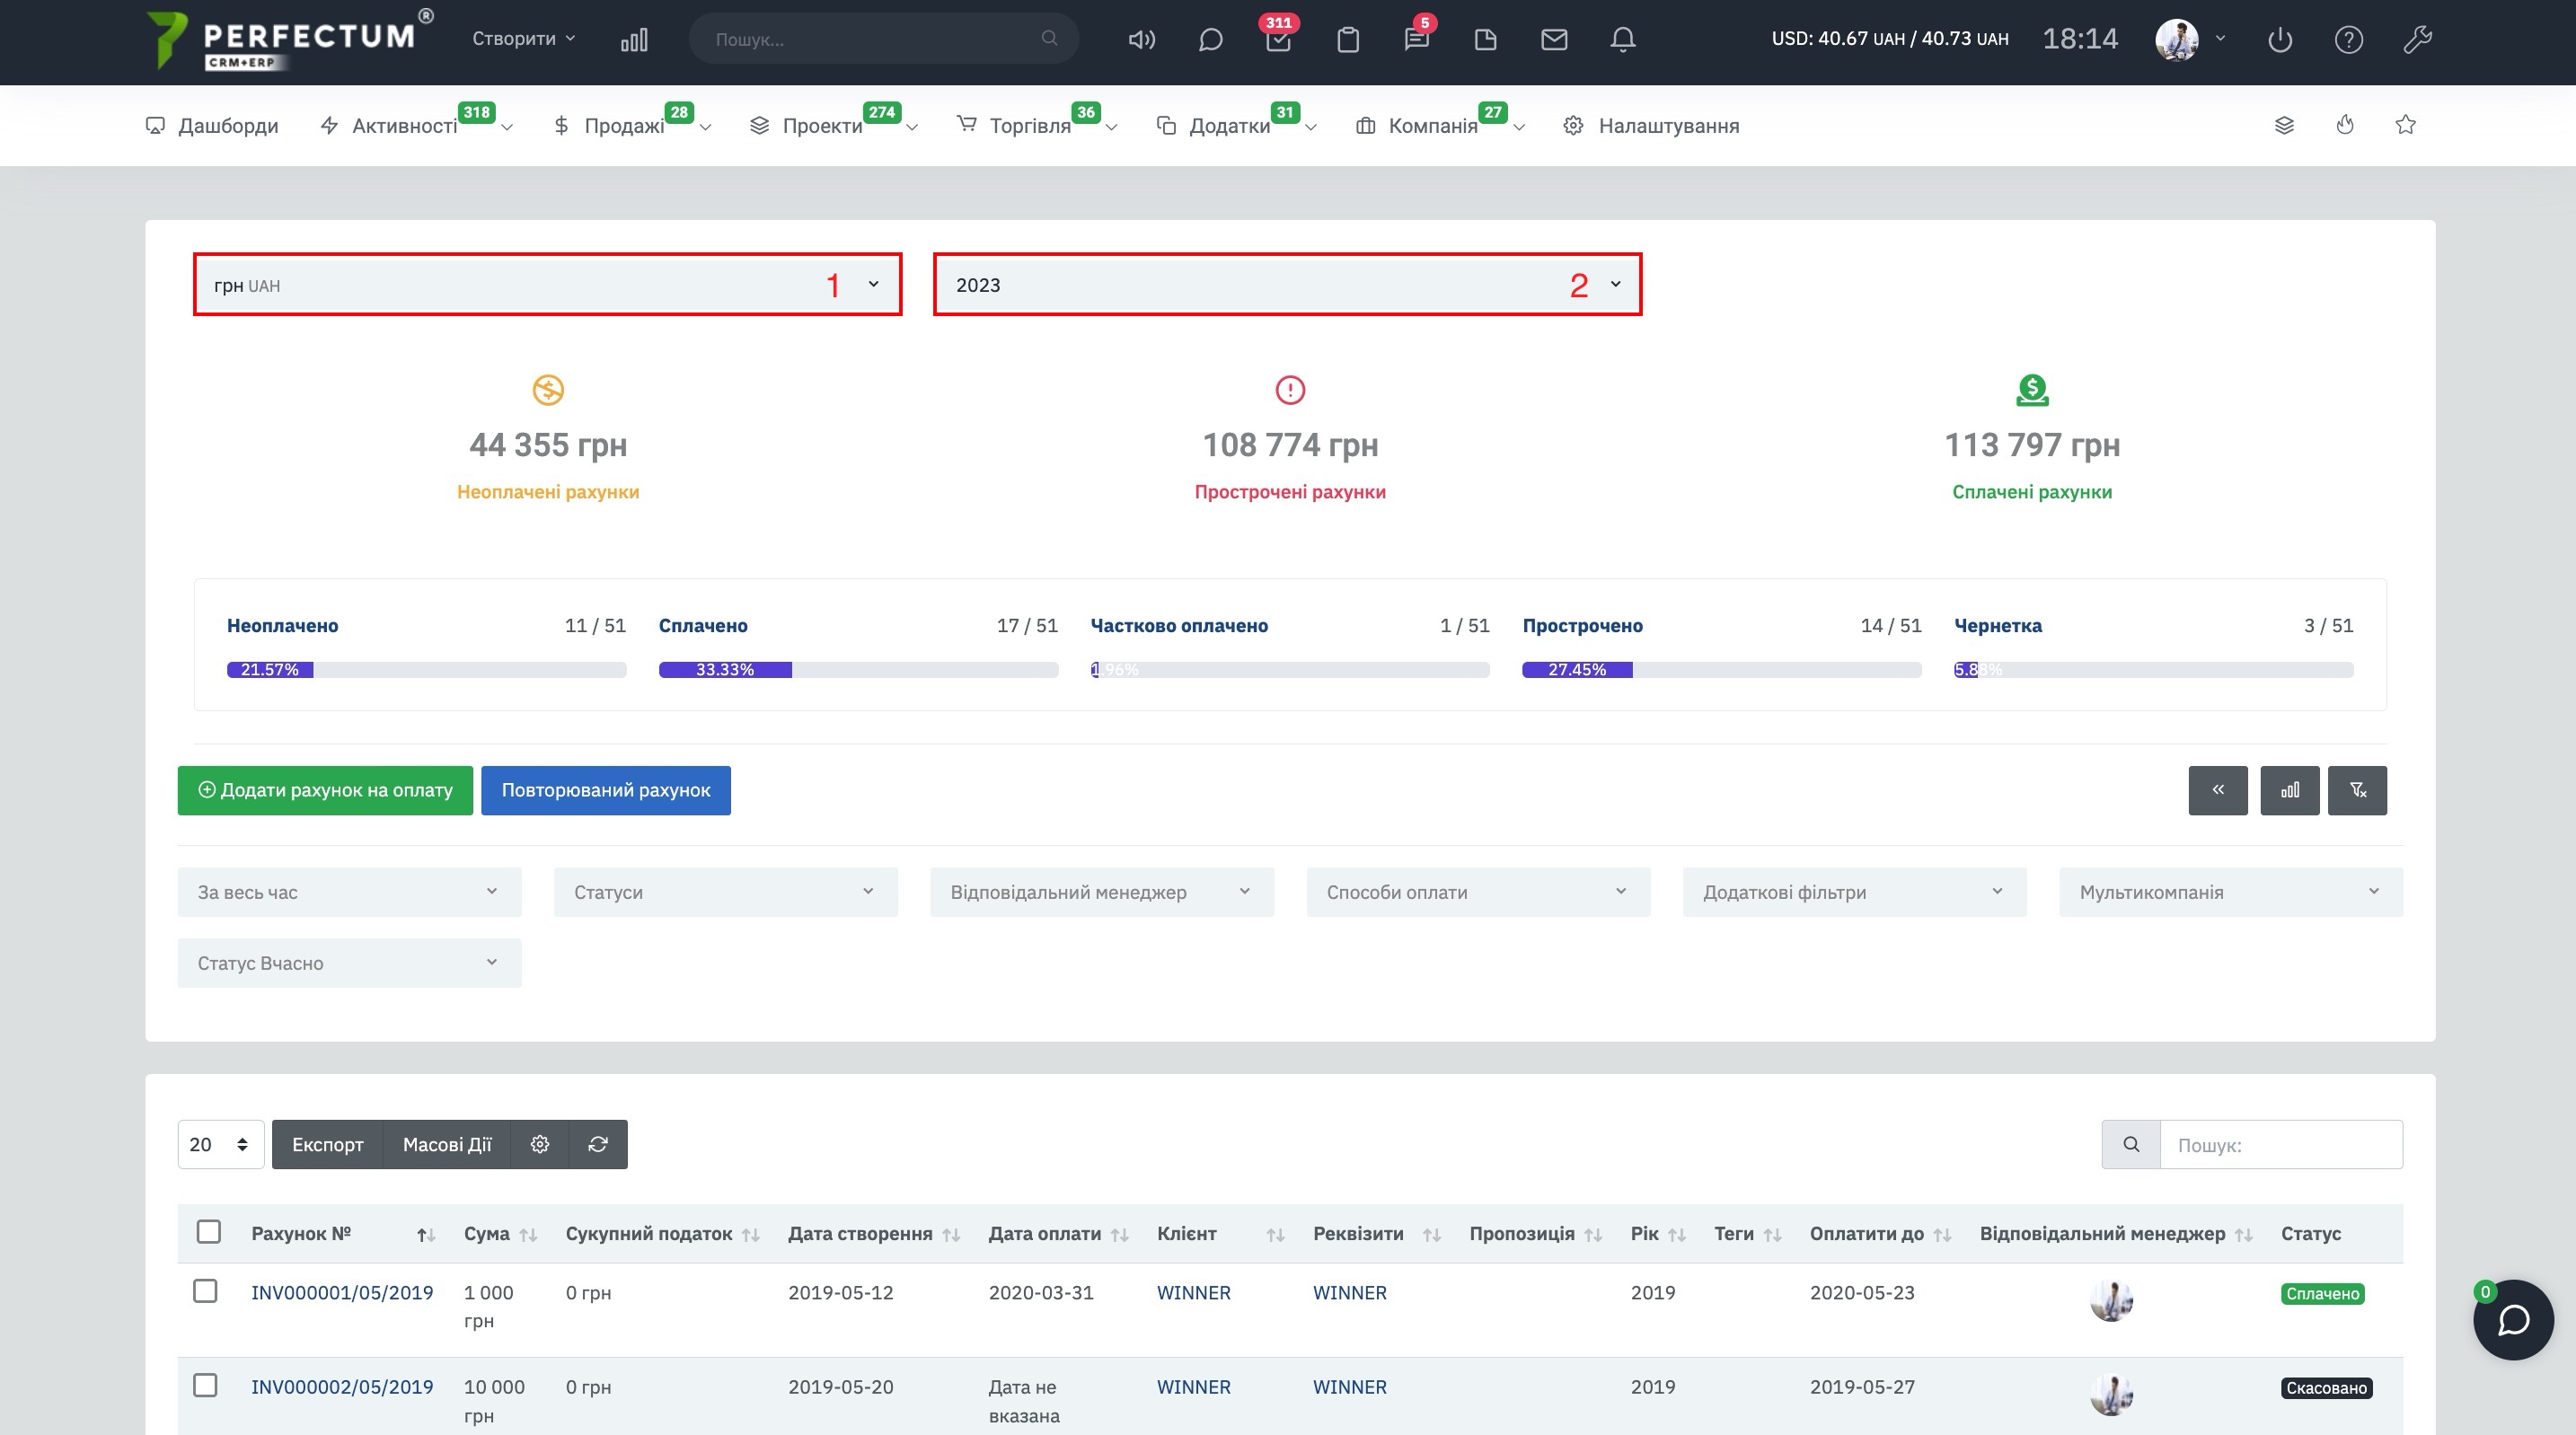This screenshot has height=1435, width=2576.
Task: Open the wrench setup icon
Action: click(2417, 40)
